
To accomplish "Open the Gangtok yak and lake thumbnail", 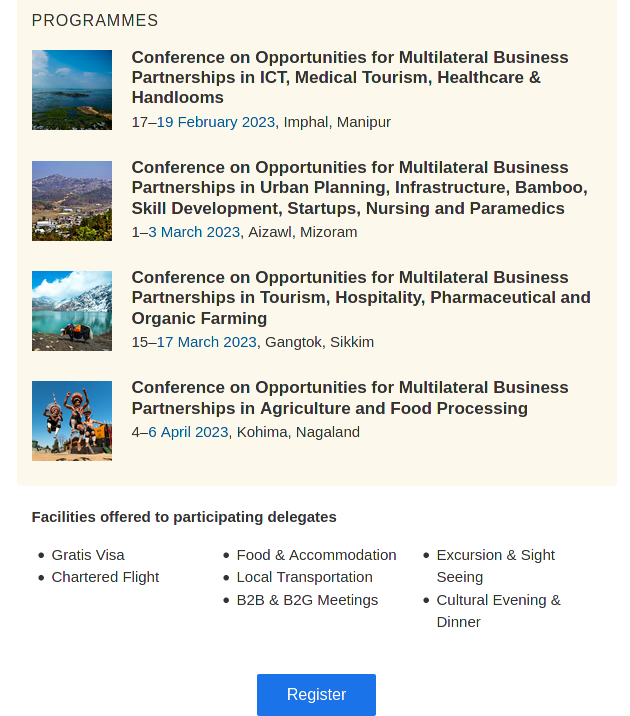I will coord(72,311).
